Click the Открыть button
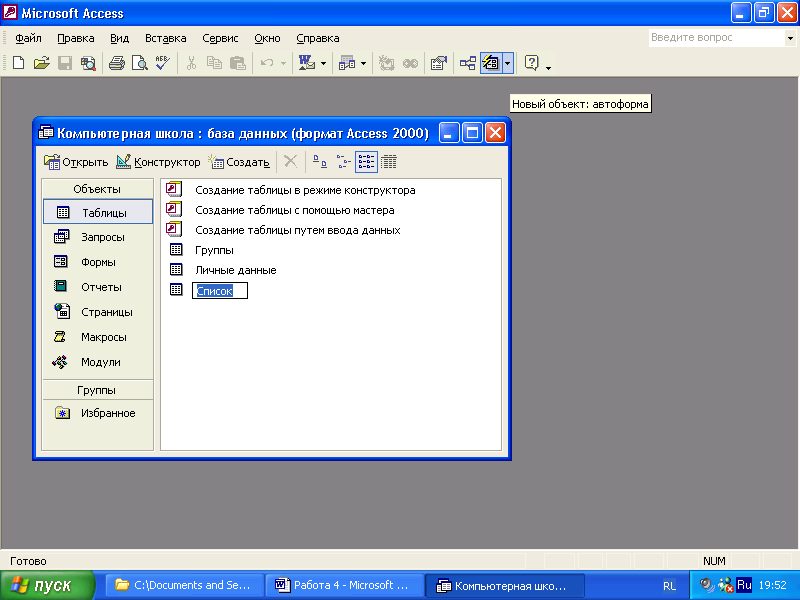This screenshot has width=800, height=600. pos(76,162)
